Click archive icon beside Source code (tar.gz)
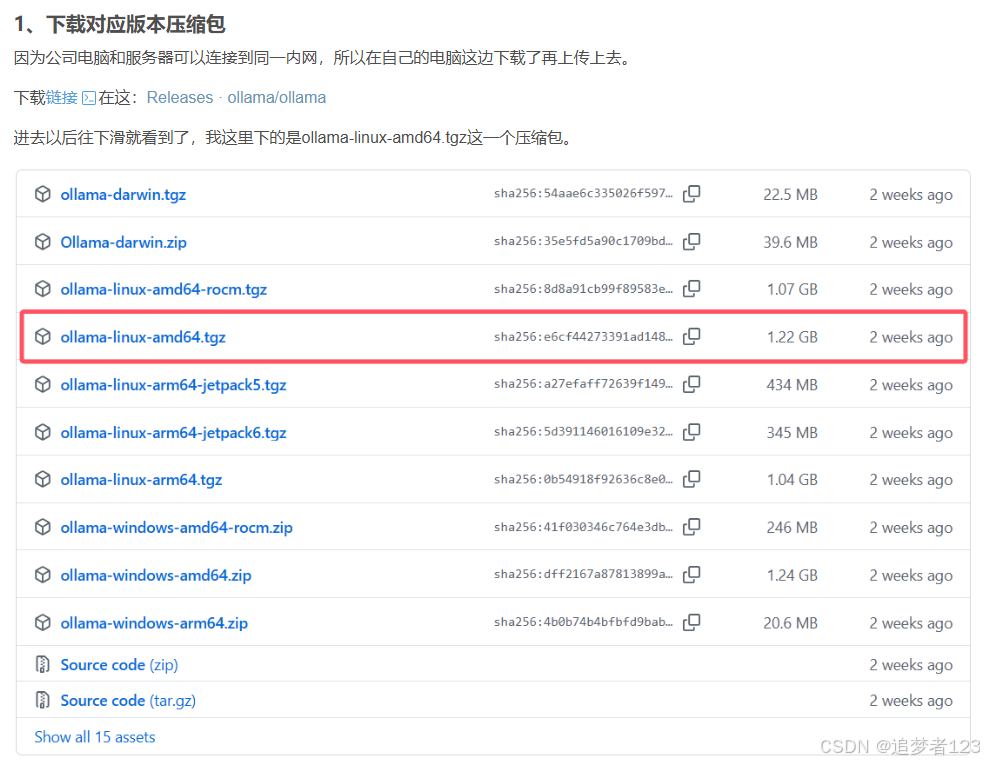The height and width of the screenshot is (764, 984). pos(43,700)
